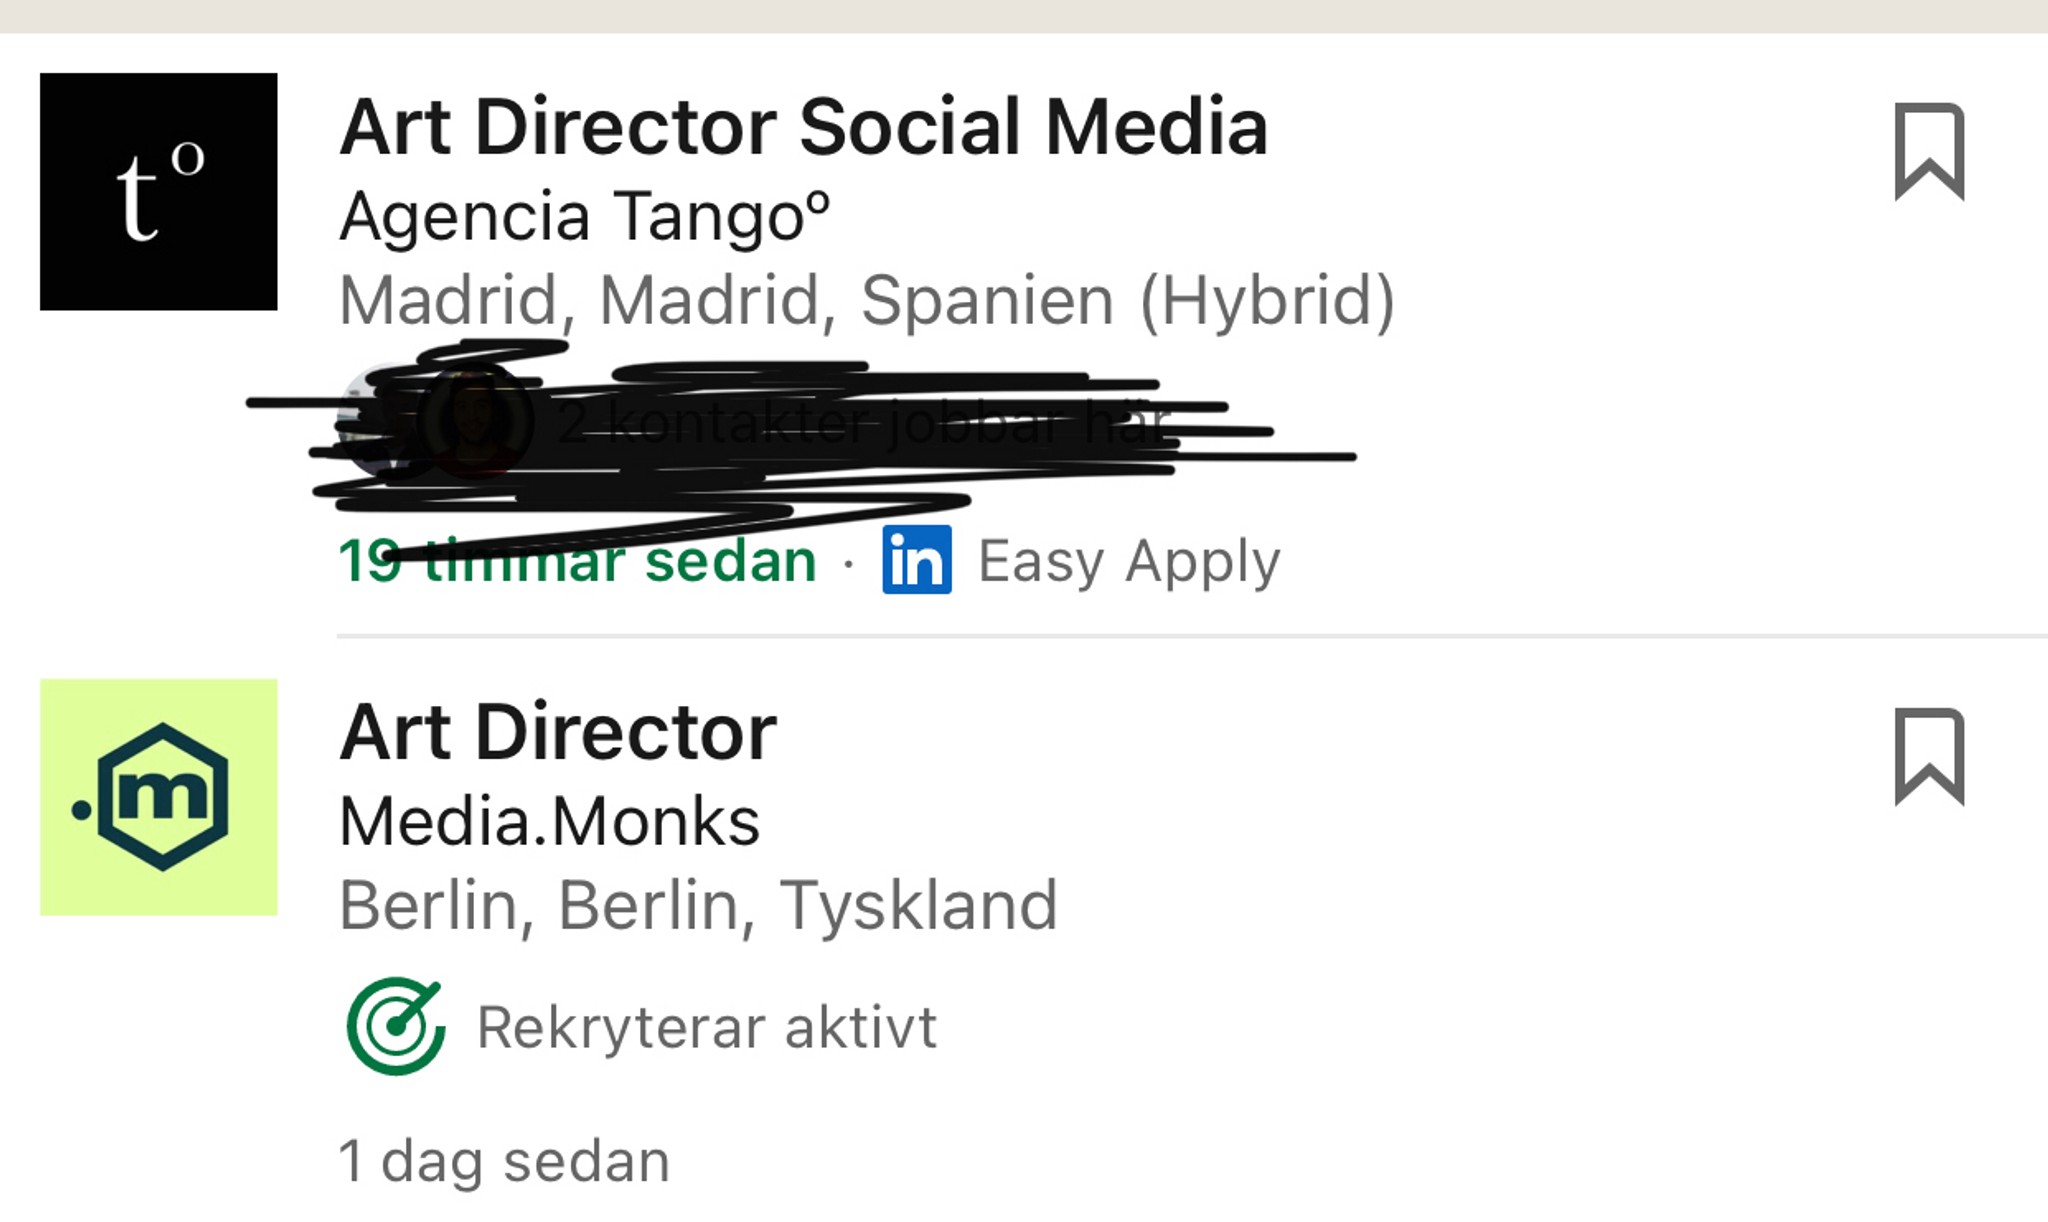Tap the 1 dag sedan timestamp
2048x1222 pixels.
pos(504,1162)
